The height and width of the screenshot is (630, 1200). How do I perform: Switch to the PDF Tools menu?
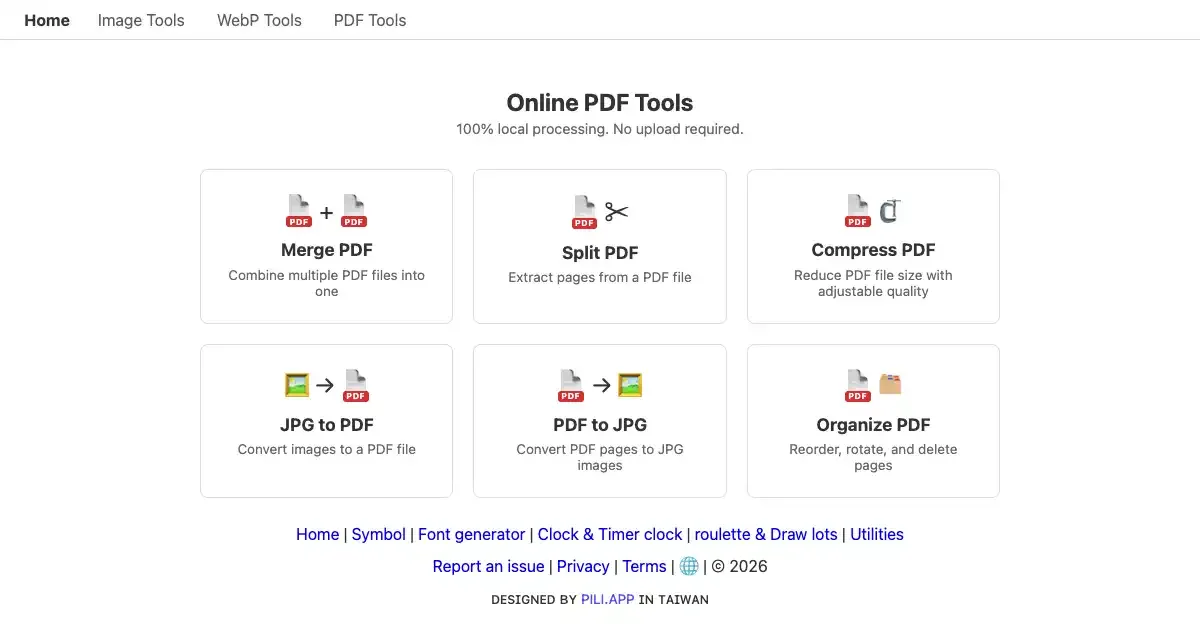pos(370,20)
